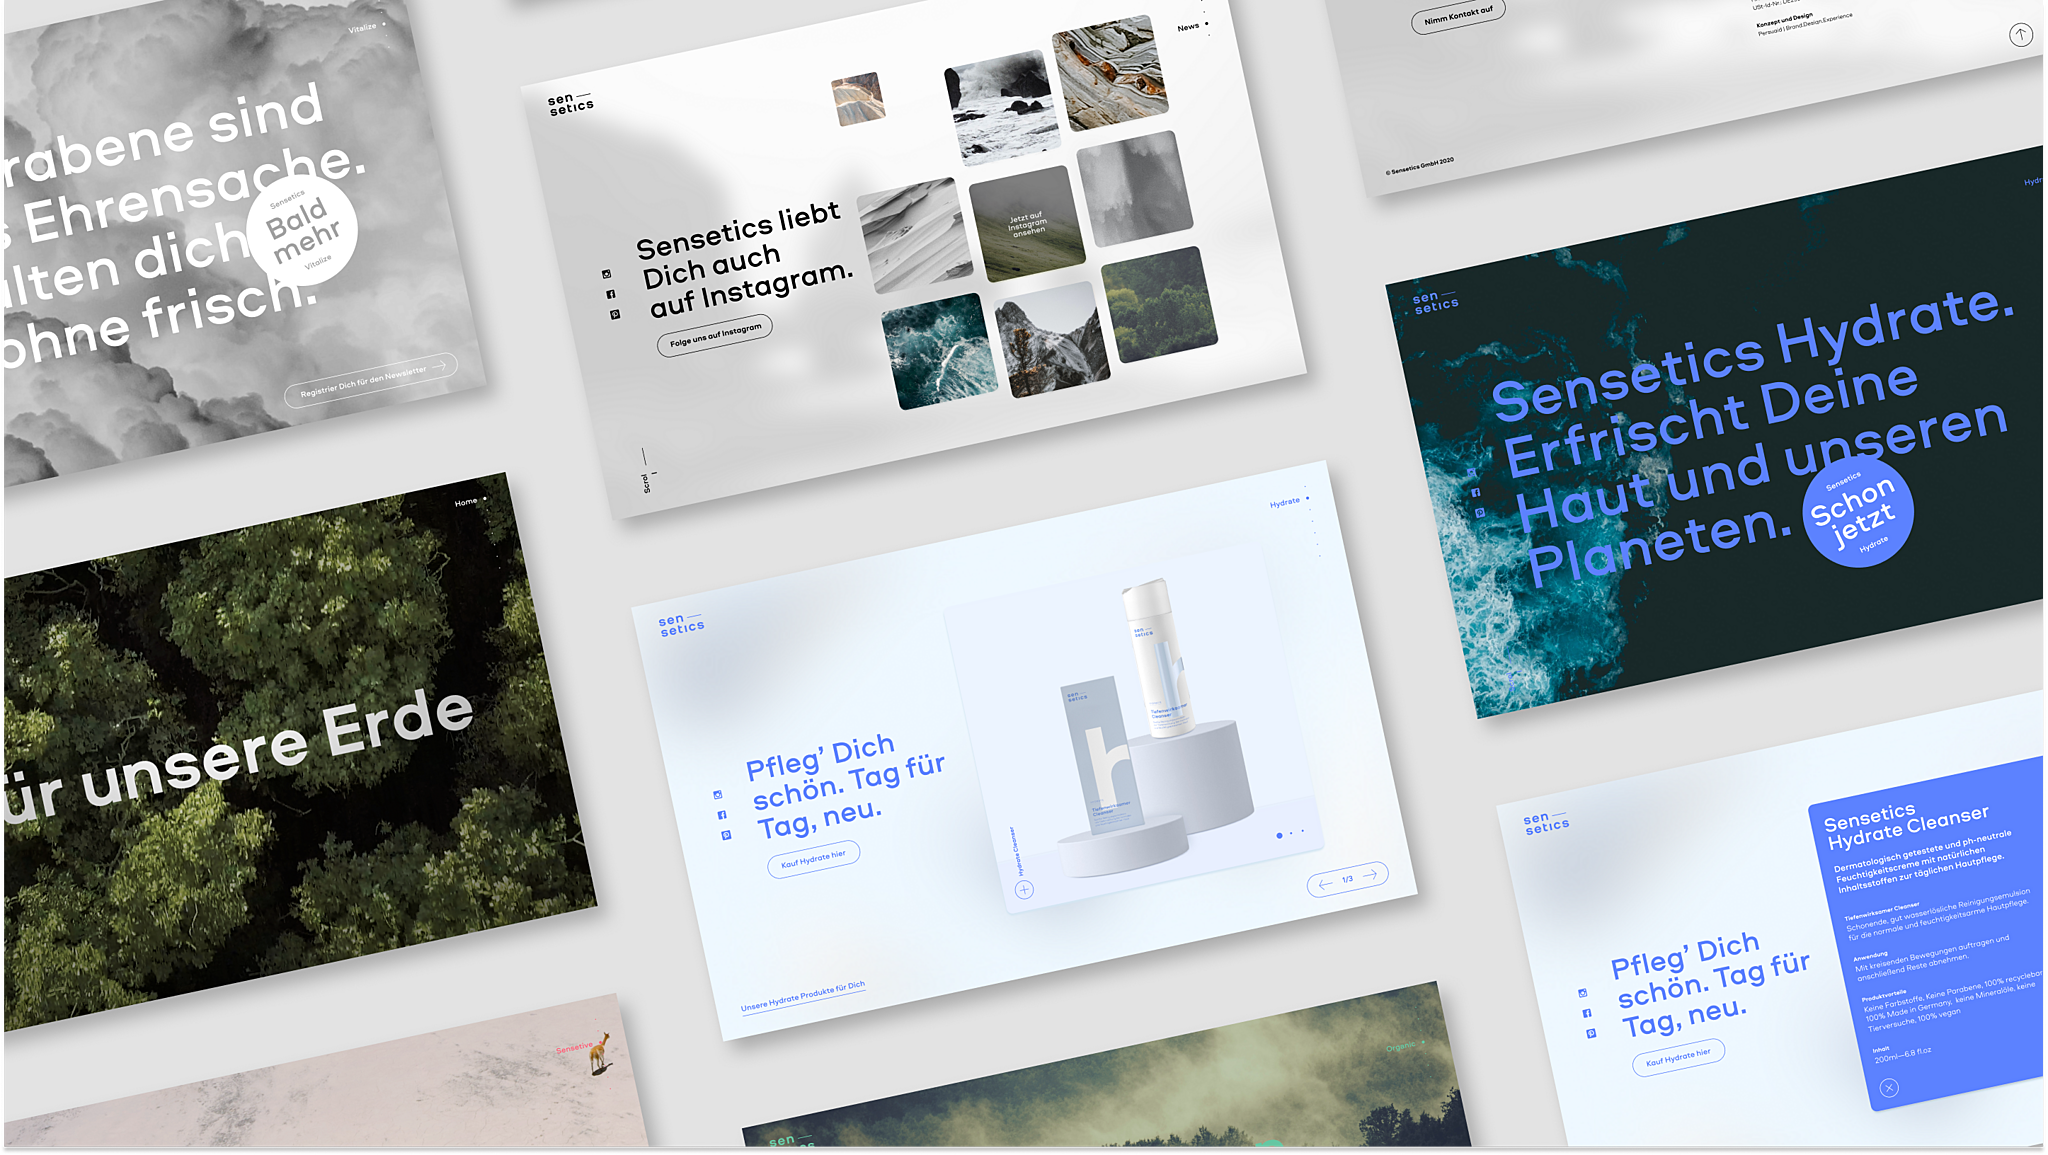
Task: Click Instagram icon on the Instagram page mockup
Action: click(606, 274)
